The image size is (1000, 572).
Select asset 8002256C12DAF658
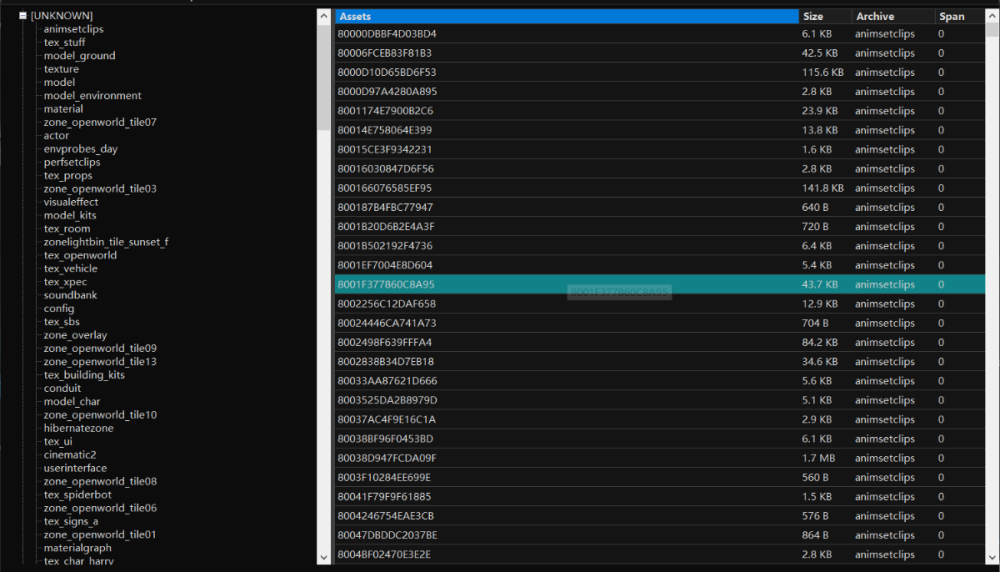(x=660, y=304)
